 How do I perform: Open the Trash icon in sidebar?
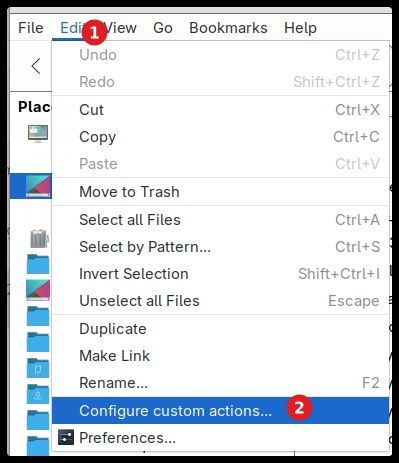click(39, 238)
